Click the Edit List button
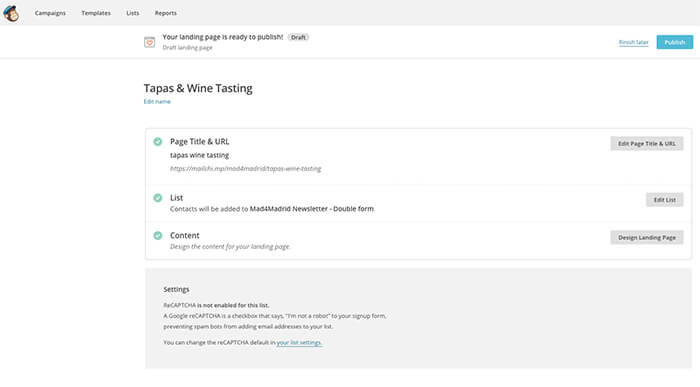 pos(664,200)
